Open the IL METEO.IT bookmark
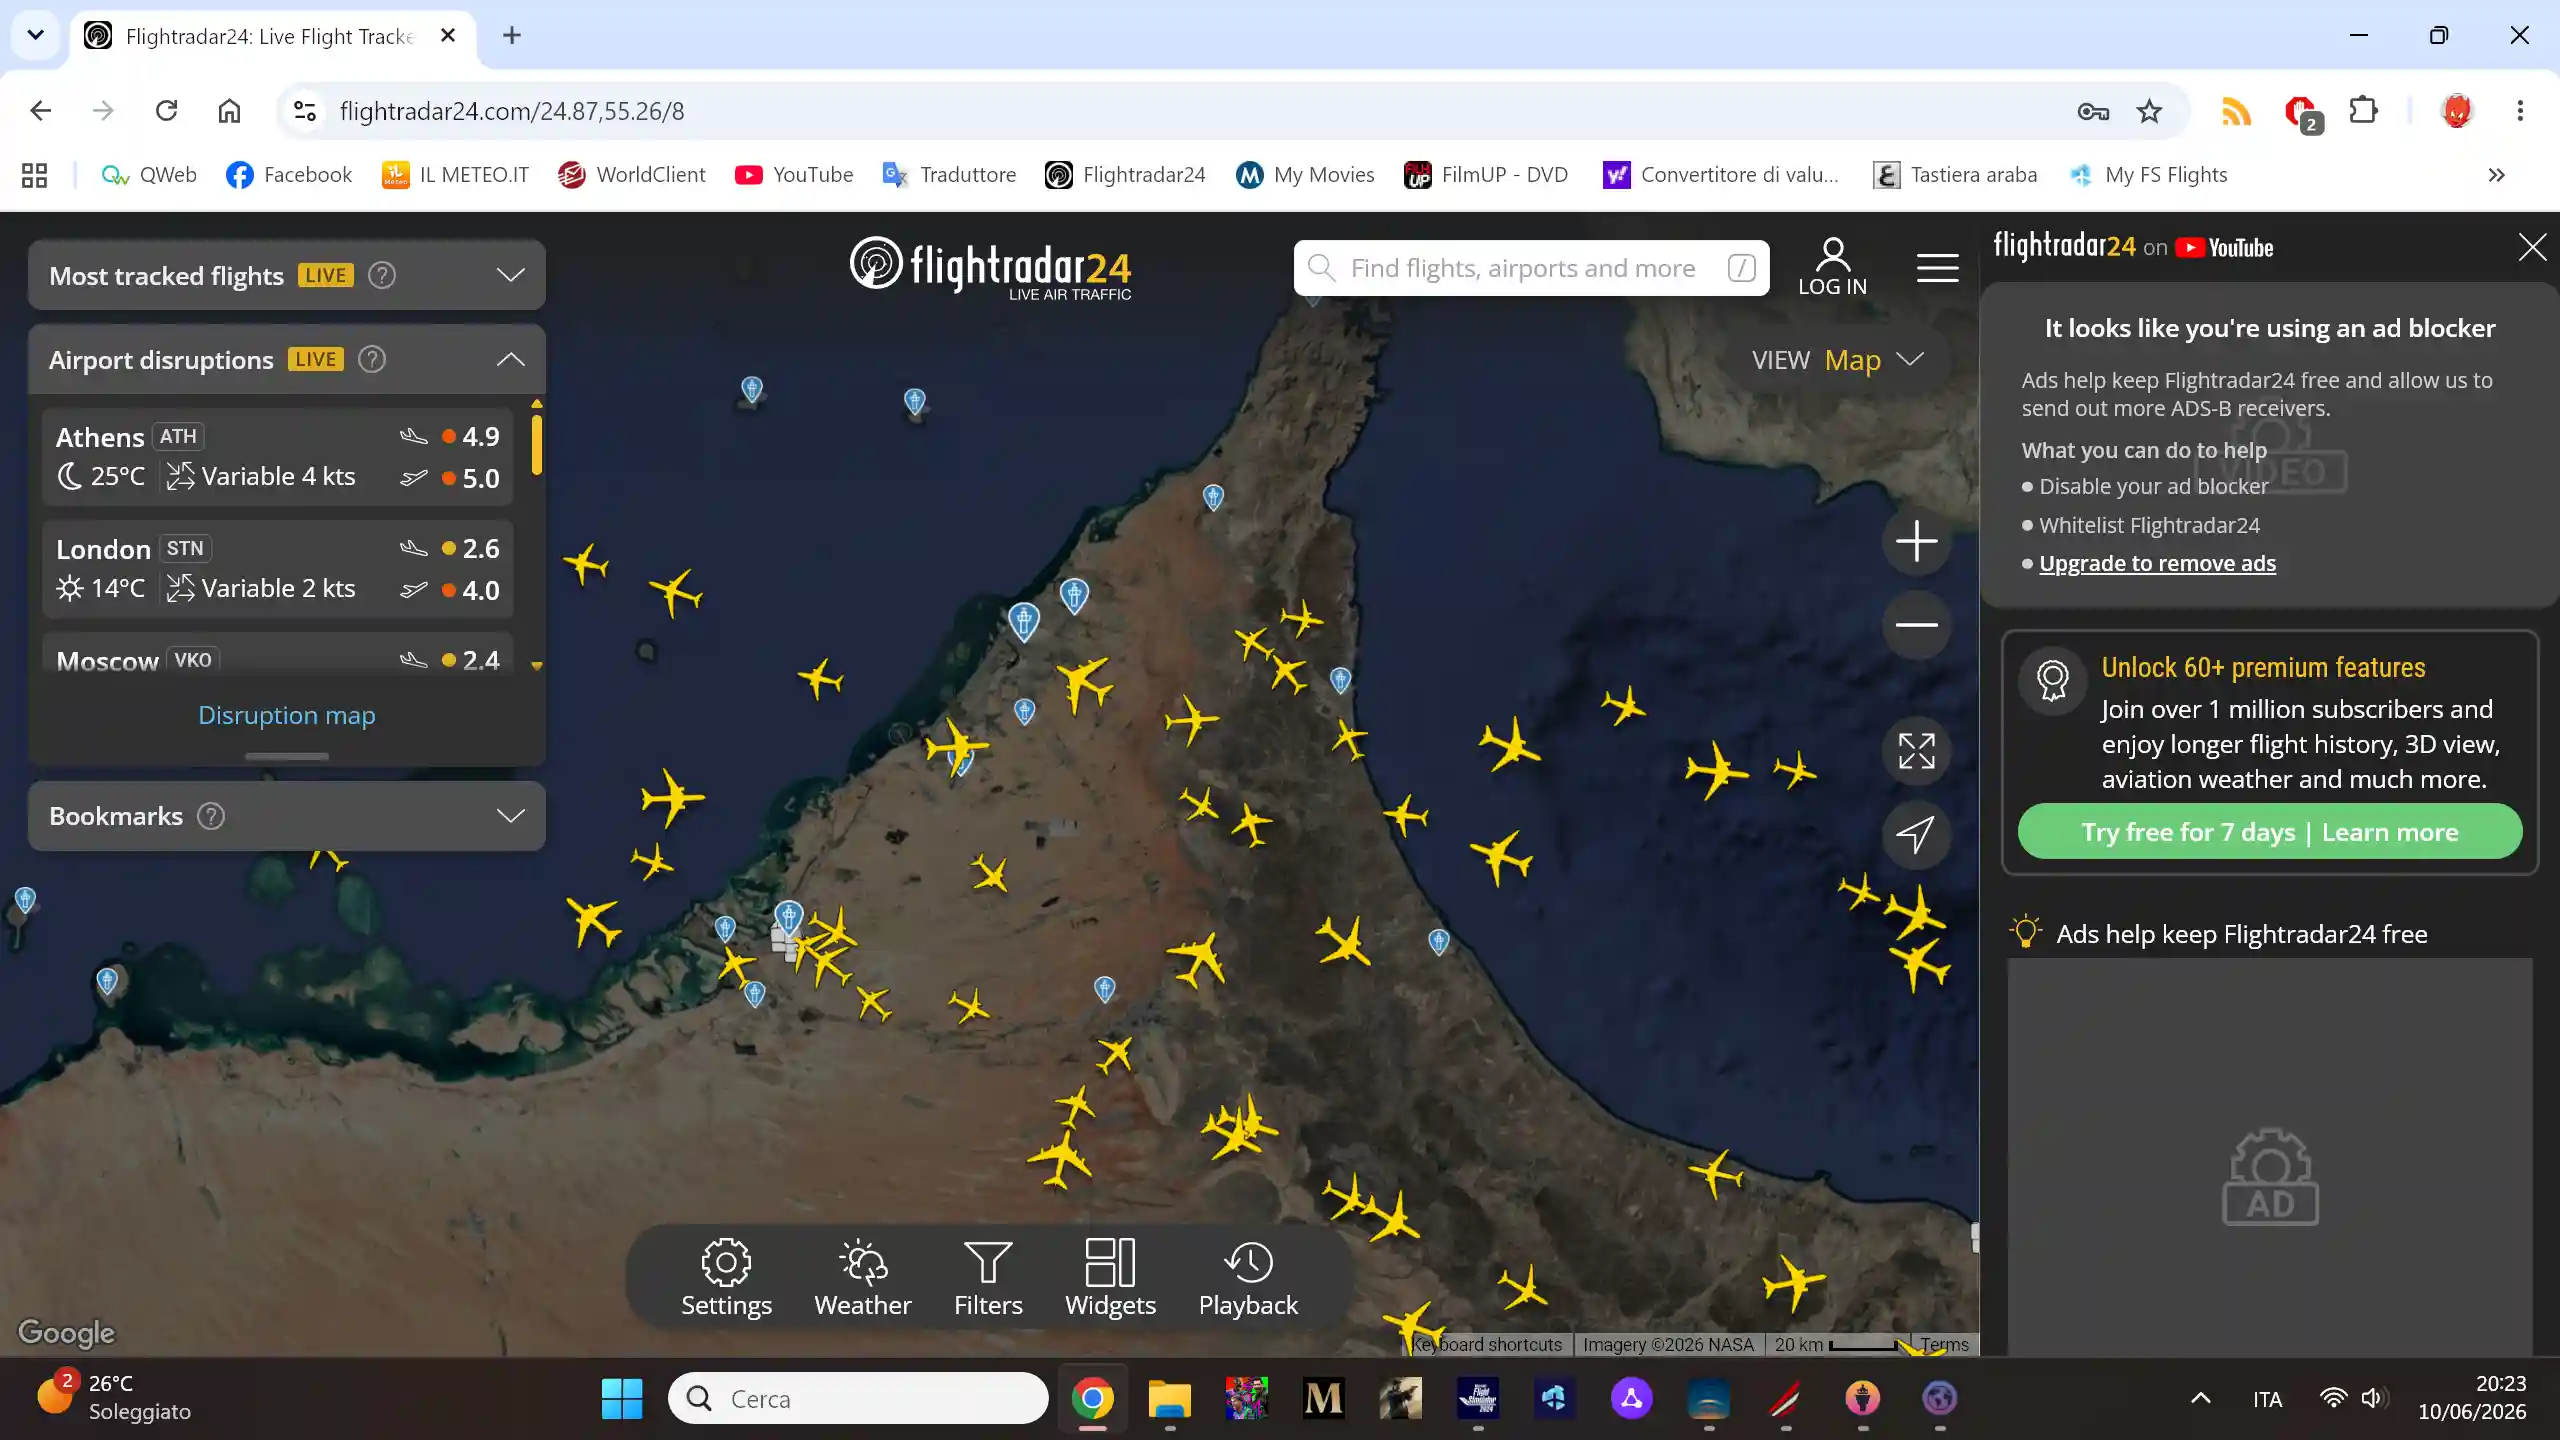2560x1440 pixels. [x=455, y=175]
